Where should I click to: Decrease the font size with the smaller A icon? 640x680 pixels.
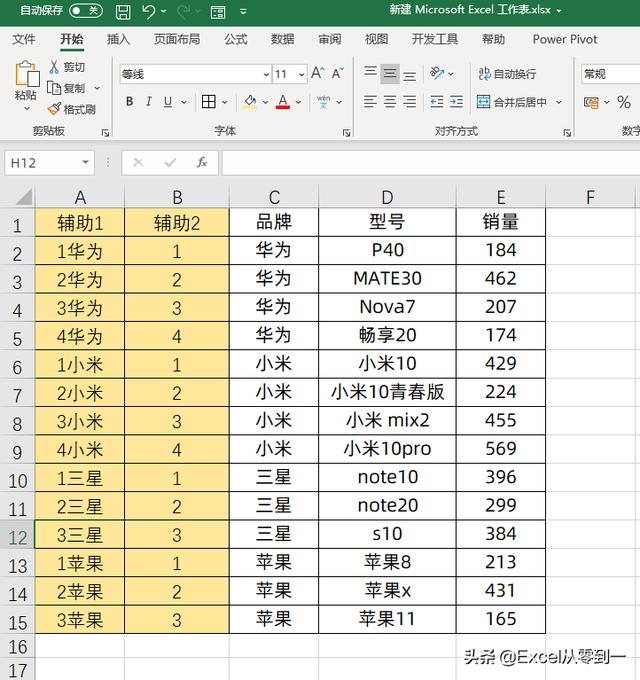pyautogui.click(x=337, y=73)
